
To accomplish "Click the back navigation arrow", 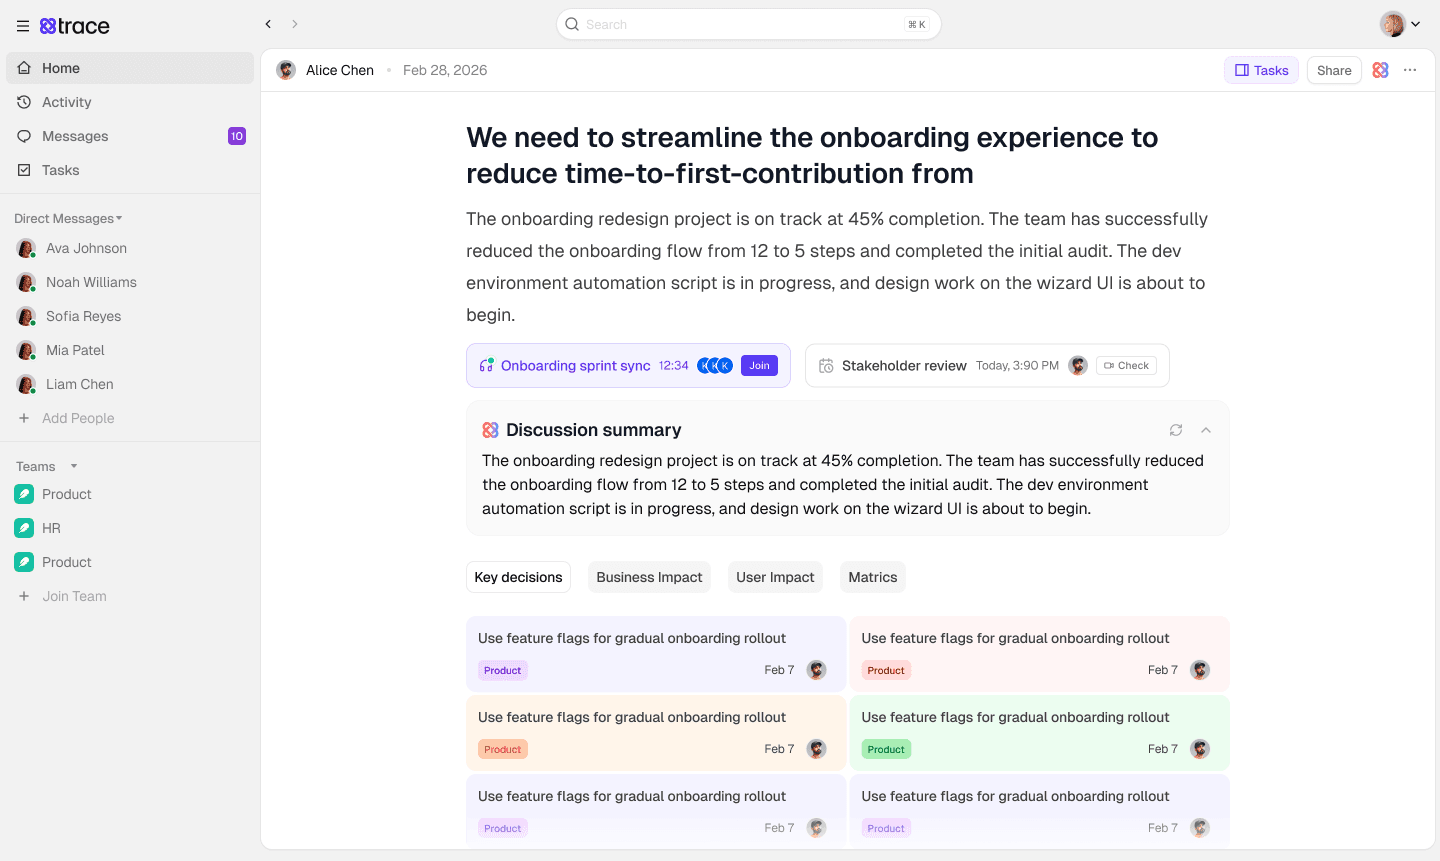I will click(268, 24).
